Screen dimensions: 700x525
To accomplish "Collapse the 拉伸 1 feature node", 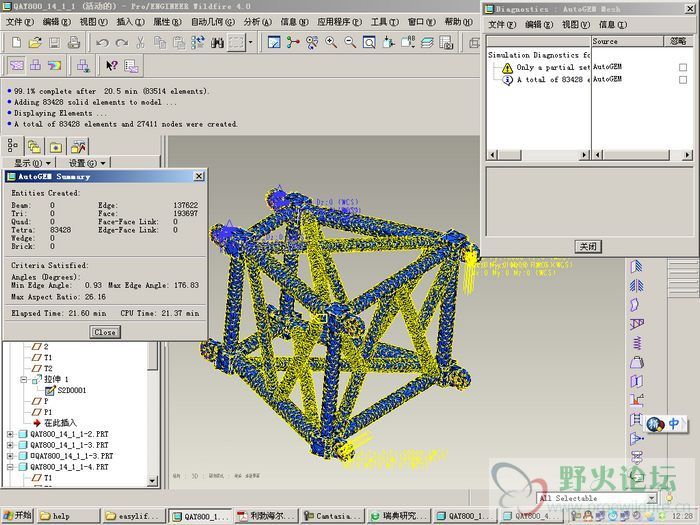I will point(23,379).
